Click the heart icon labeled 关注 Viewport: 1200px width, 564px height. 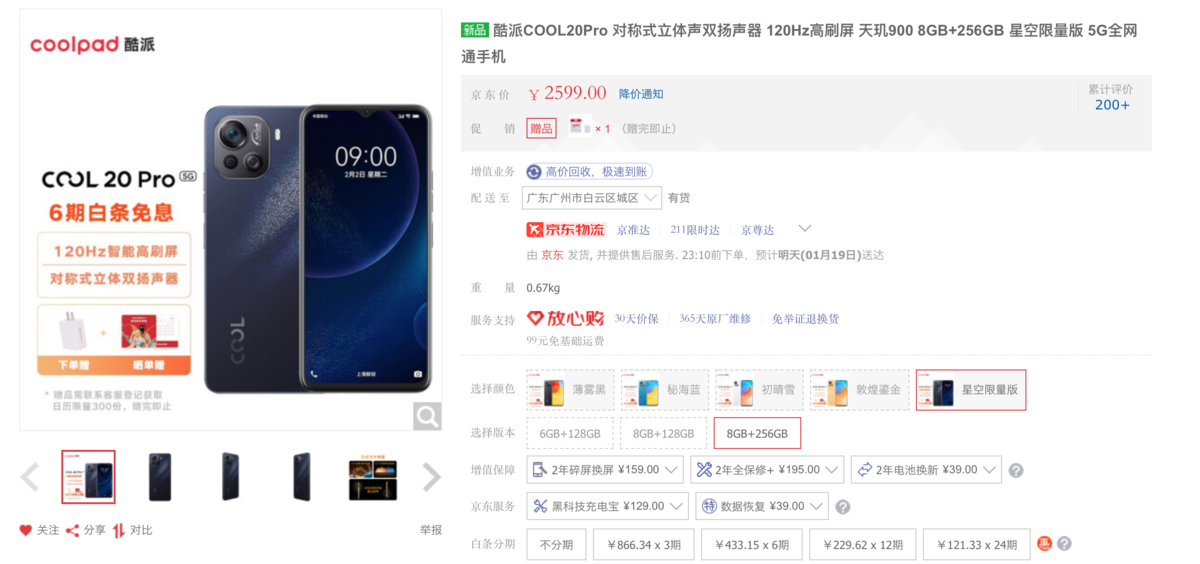tap(26, 530)
